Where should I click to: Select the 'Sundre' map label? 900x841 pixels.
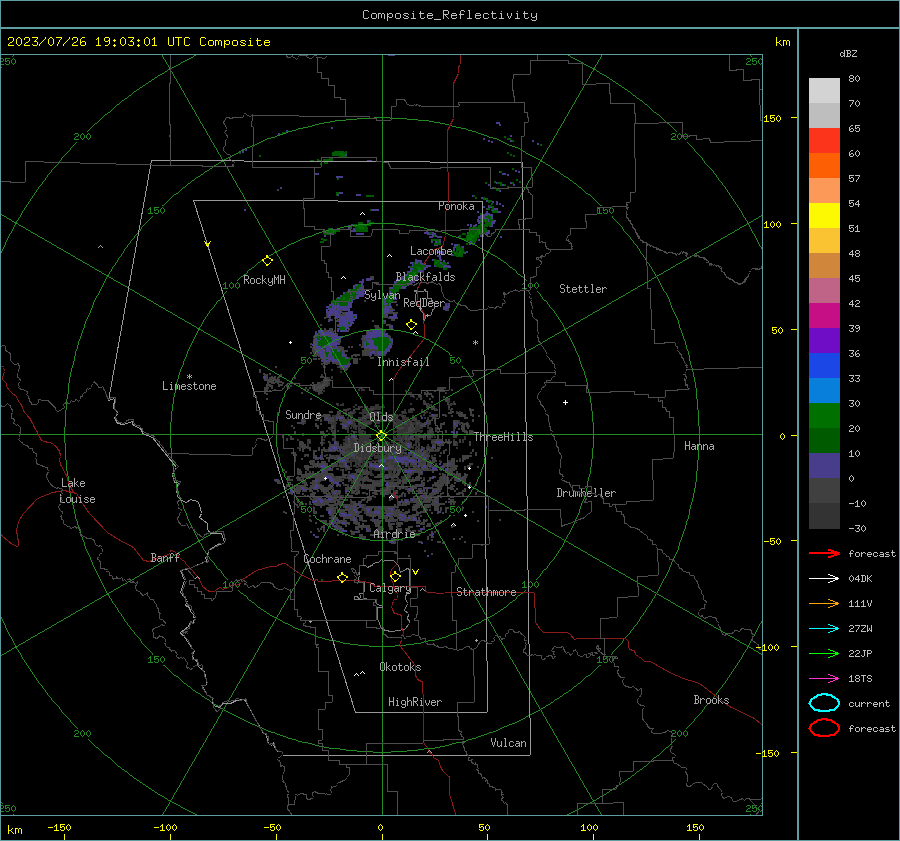click(303, 414)
